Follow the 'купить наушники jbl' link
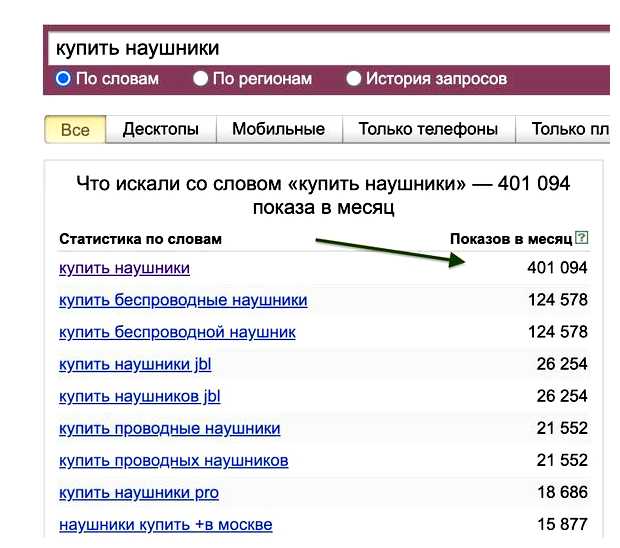The image size is (620, 548). click(135, 364)
